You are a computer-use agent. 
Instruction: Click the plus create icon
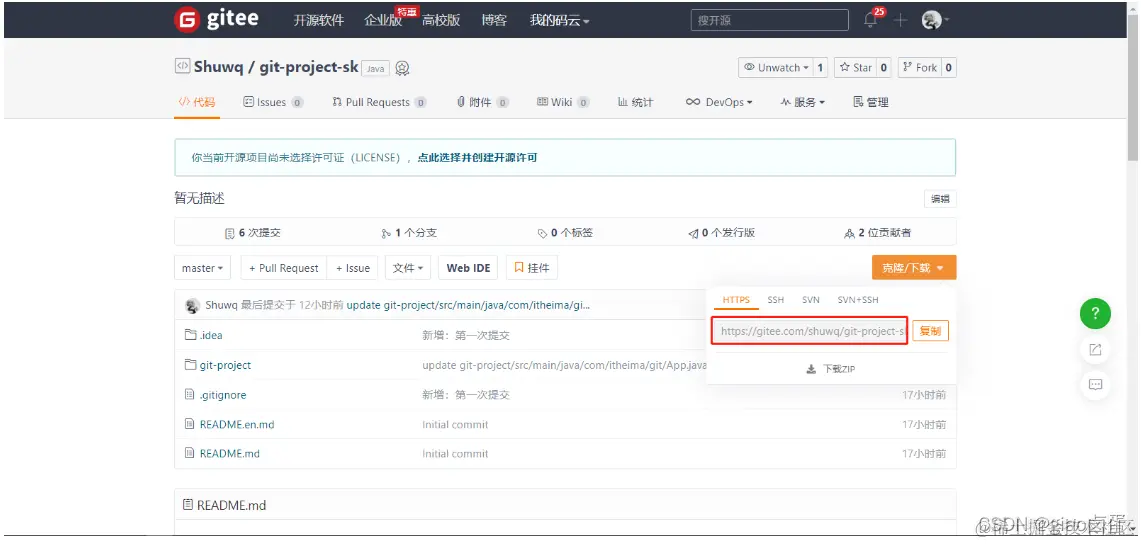(901, 20)
